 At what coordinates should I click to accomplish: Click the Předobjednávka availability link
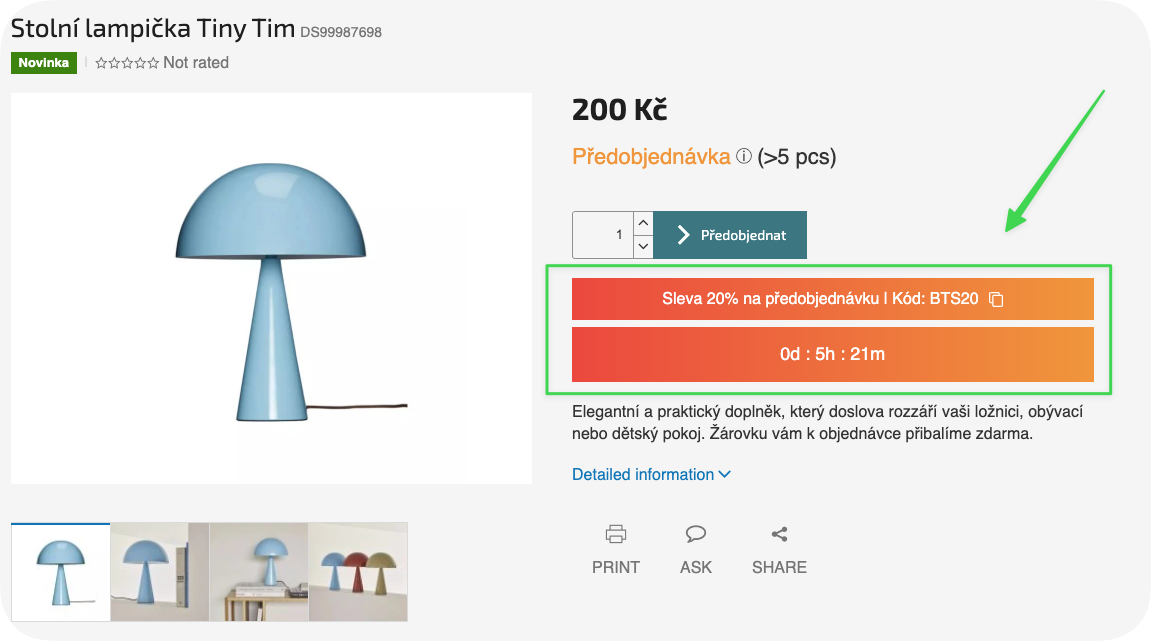click(x=651, y=157)
